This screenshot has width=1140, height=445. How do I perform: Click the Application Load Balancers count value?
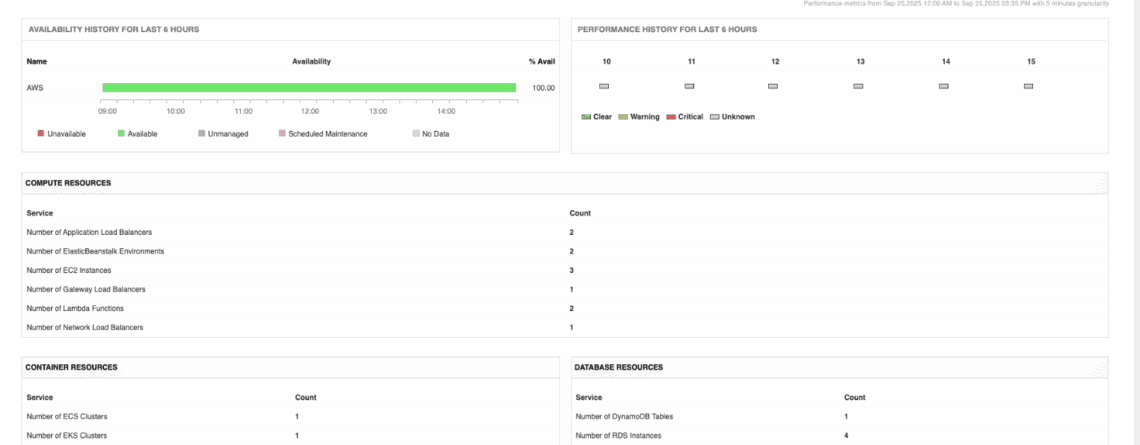571,232
